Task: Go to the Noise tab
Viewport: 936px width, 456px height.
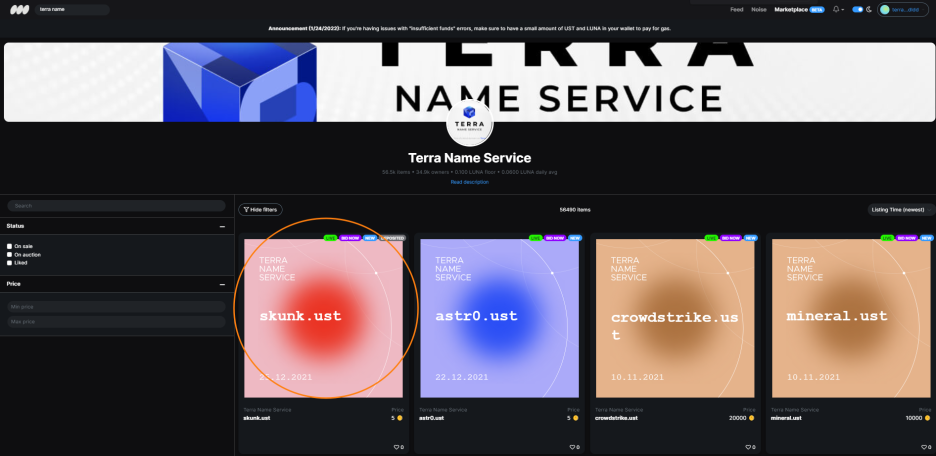Action: (759, 10)
